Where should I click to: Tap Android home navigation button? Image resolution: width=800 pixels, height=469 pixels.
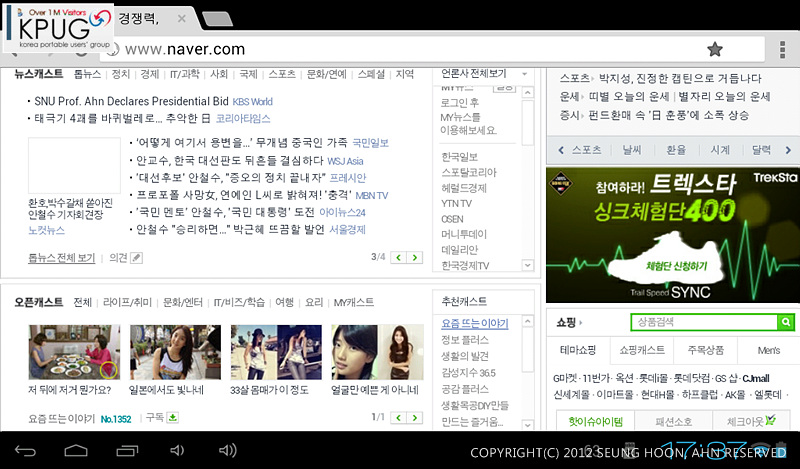tap(76, 451)
